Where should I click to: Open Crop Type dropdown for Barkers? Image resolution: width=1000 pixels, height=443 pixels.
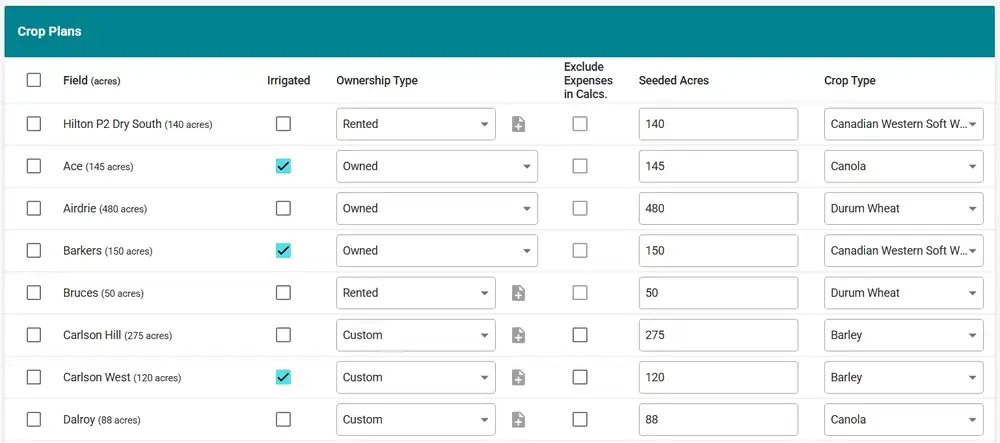[x=904, y=251]
